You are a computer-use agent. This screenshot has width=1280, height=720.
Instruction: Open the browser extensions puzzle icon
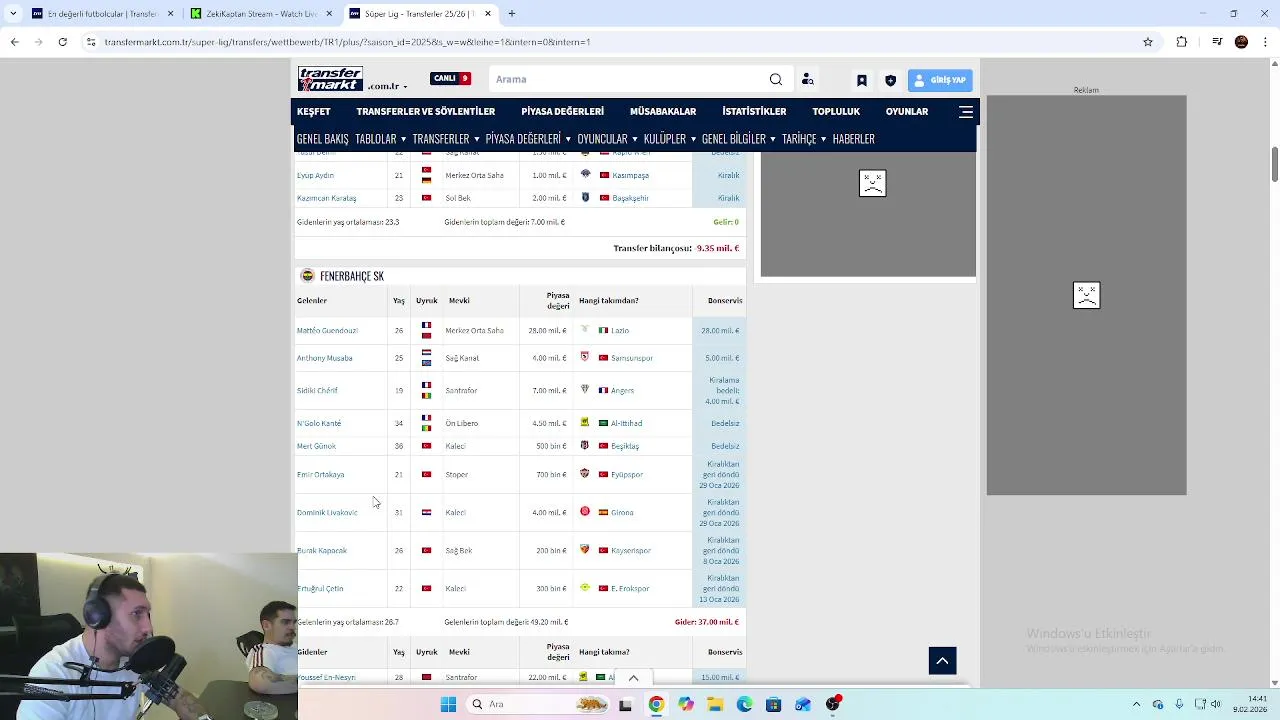[x=1182, y=42]
